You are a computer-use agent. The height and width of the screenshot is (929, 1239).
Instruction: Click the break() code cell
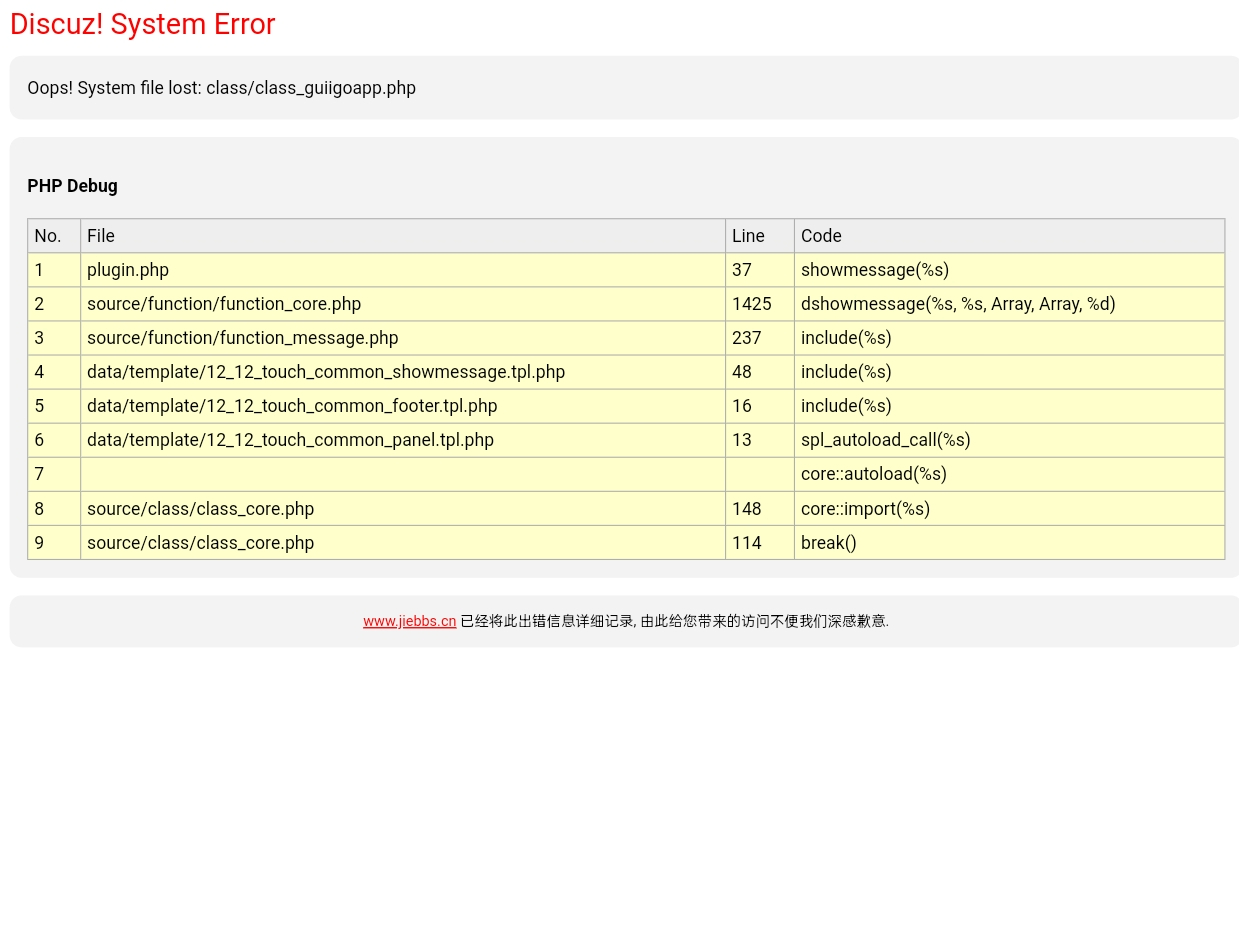point(828,543)
